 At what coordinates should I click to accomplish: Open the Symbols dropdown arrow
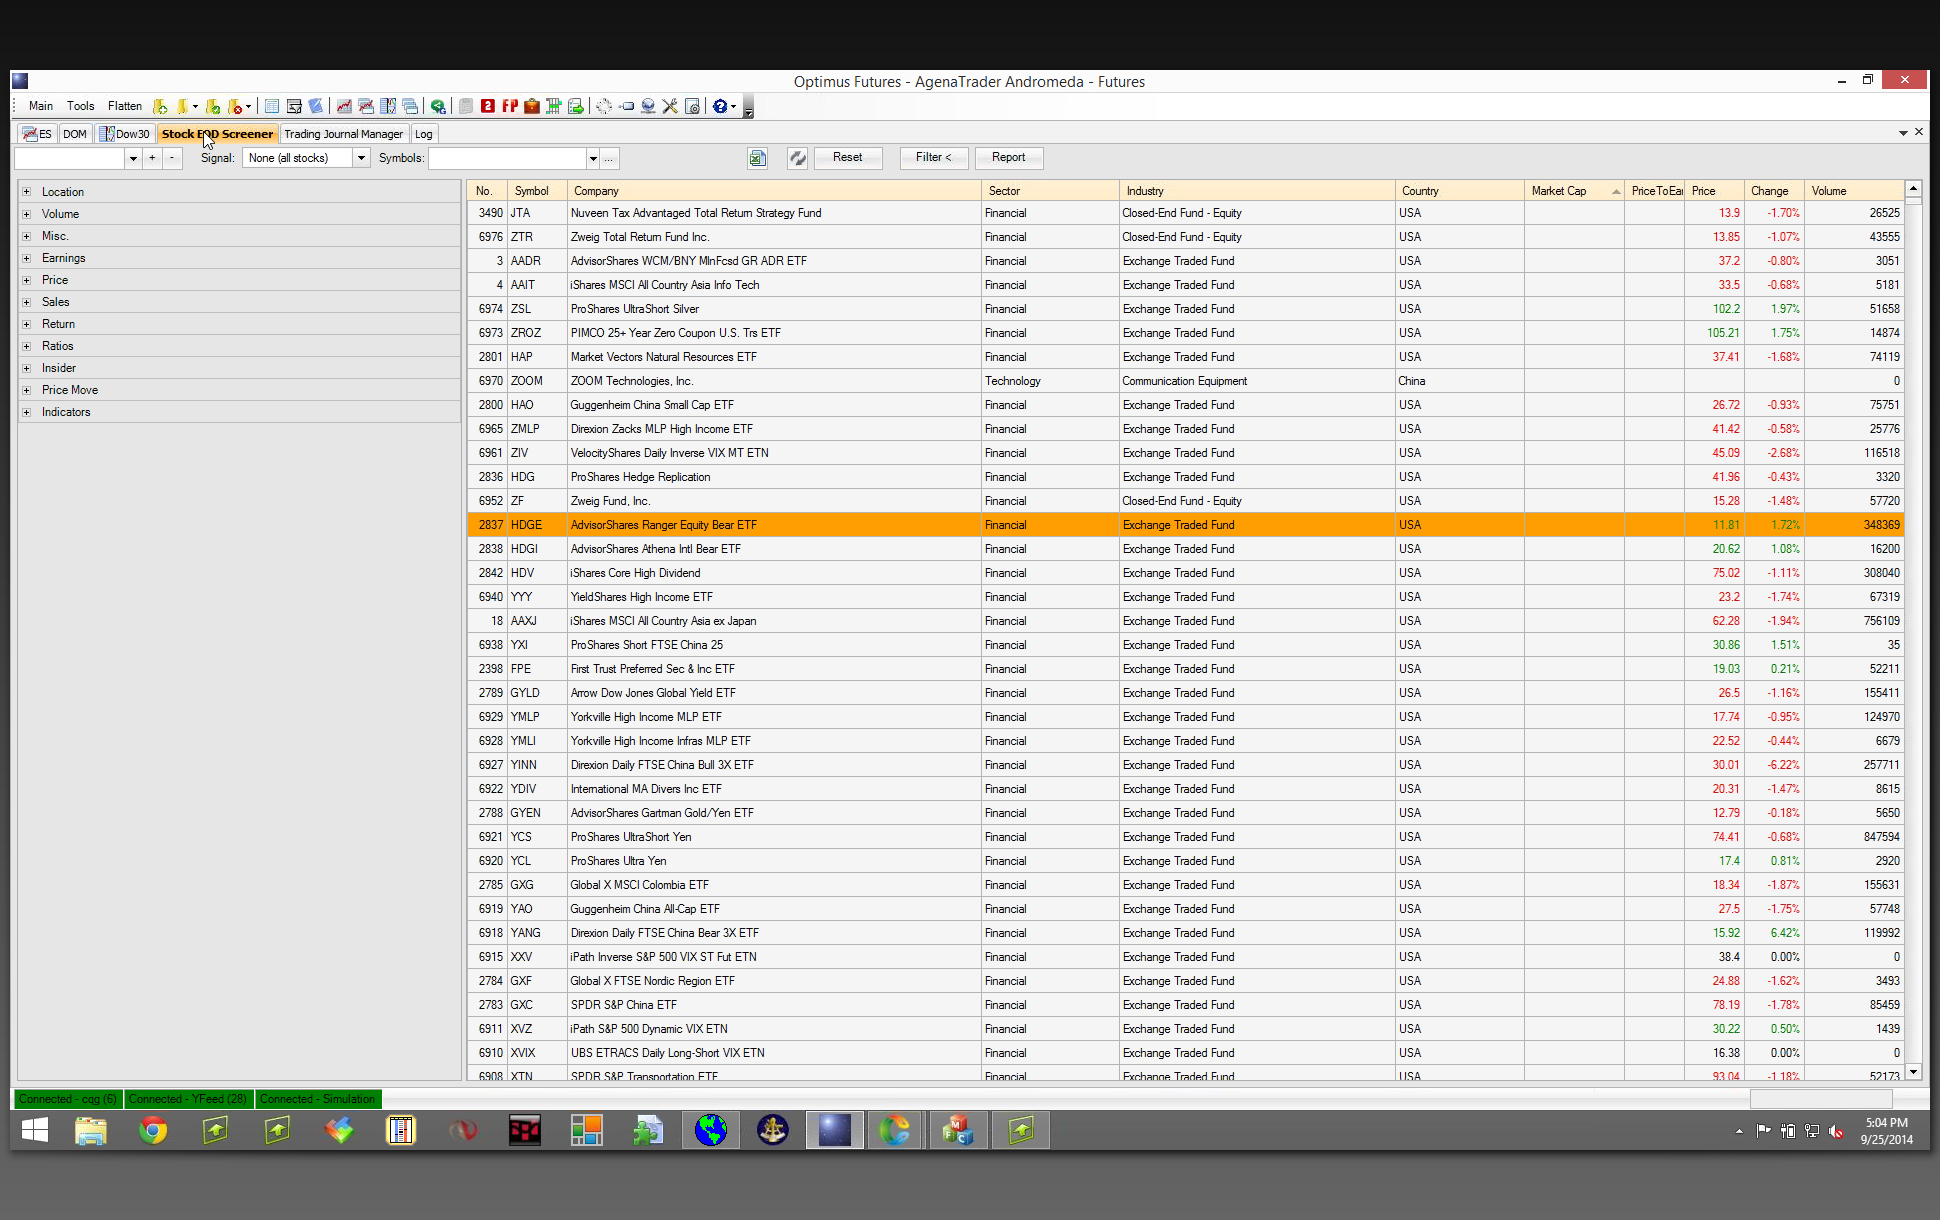tap(593, 158)
